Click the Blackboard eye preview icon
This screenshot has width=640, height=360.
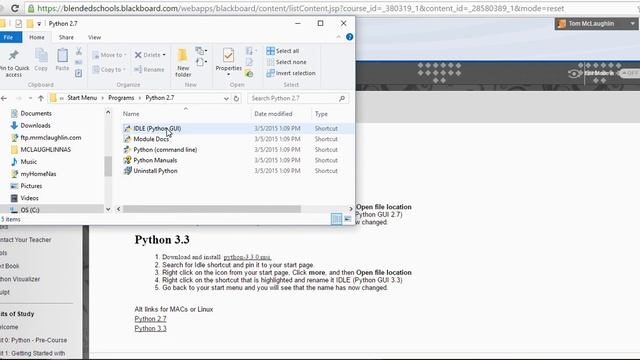click(x=574, y=73)
